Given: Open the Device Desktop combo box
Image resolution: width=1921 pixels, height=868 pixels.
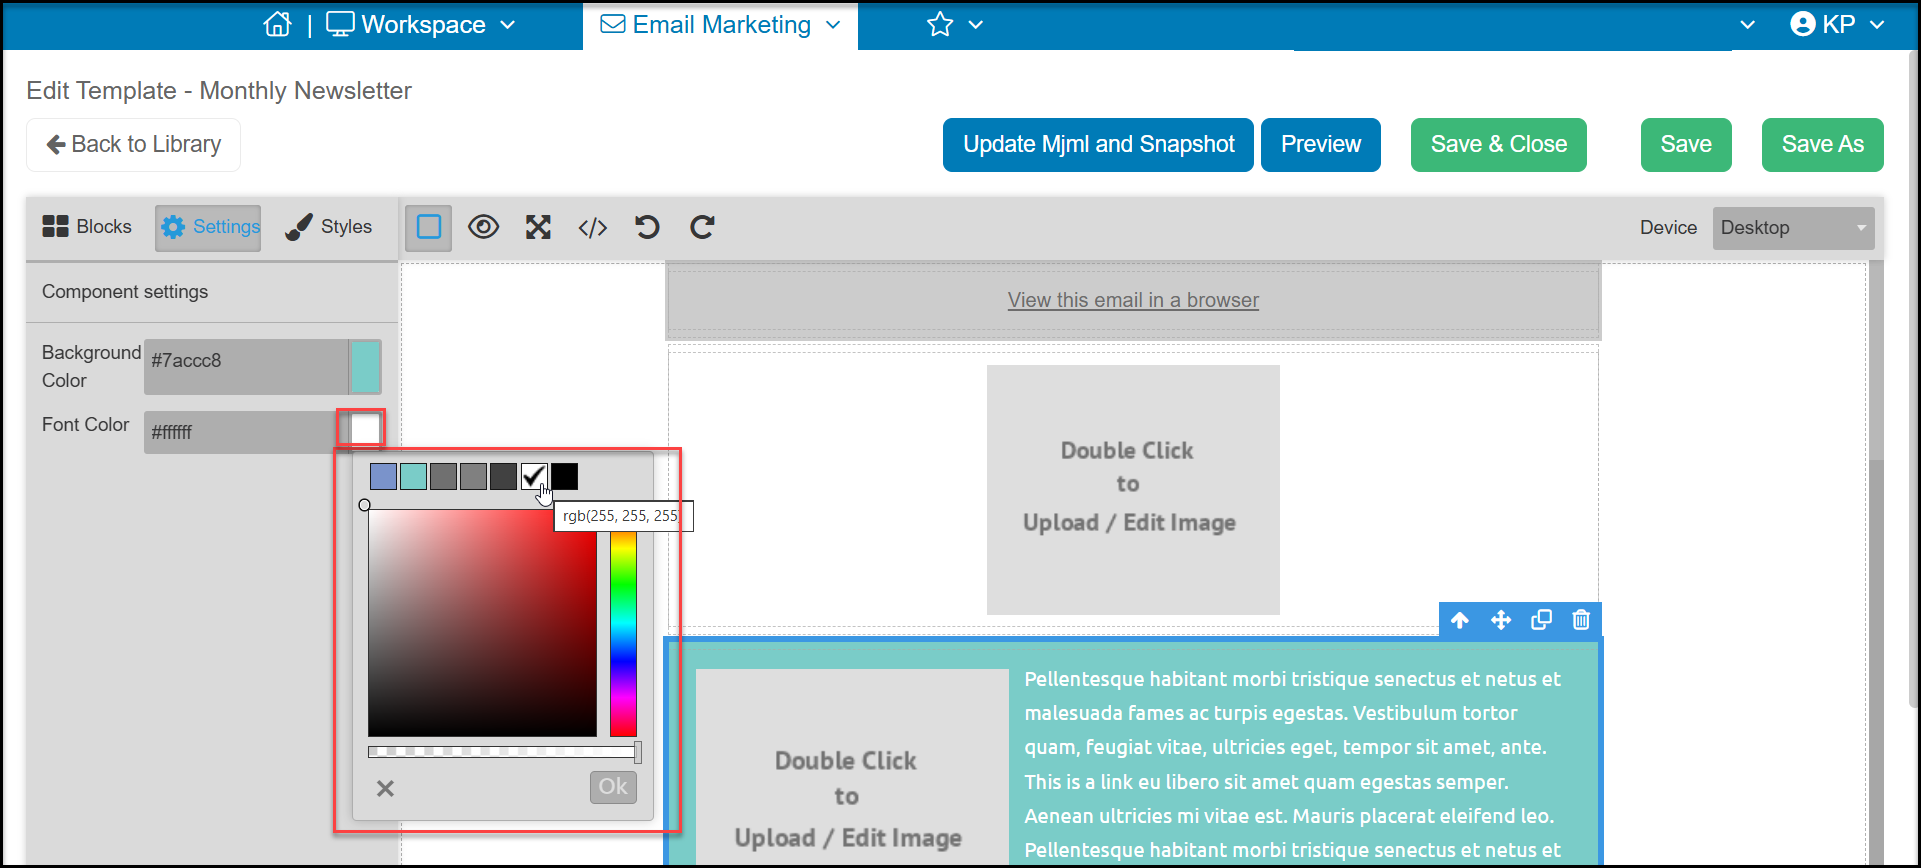Looking at the screenshot, I should pos(1793,228).
